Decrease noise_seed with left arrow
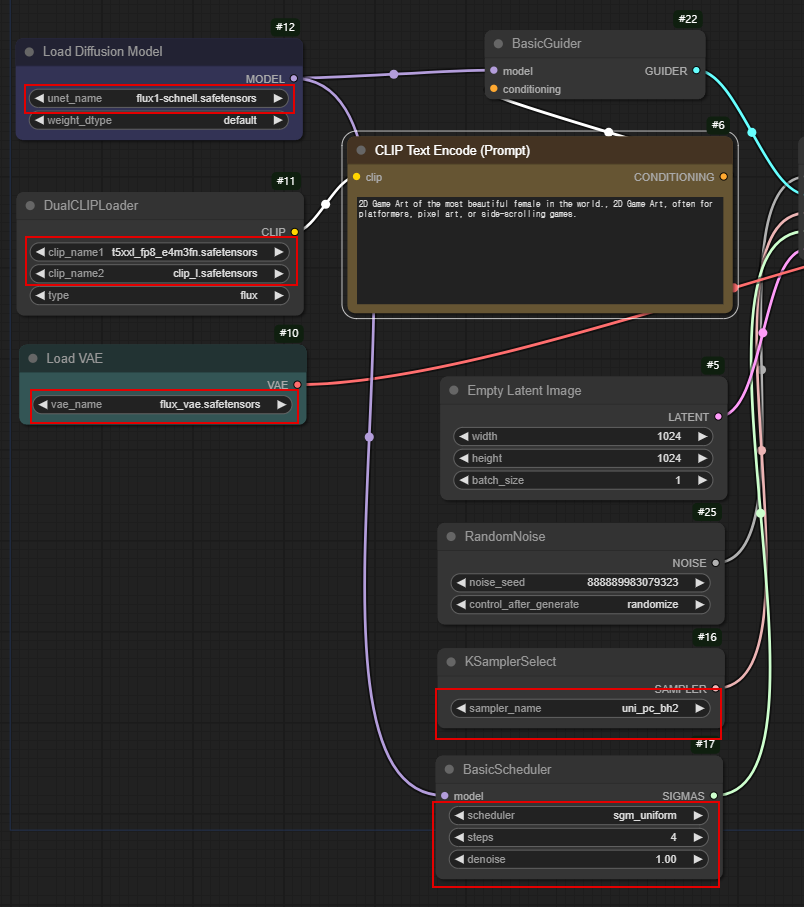This screenshot has width=804, height=907. pyautogui.click(x=461, y=582)
